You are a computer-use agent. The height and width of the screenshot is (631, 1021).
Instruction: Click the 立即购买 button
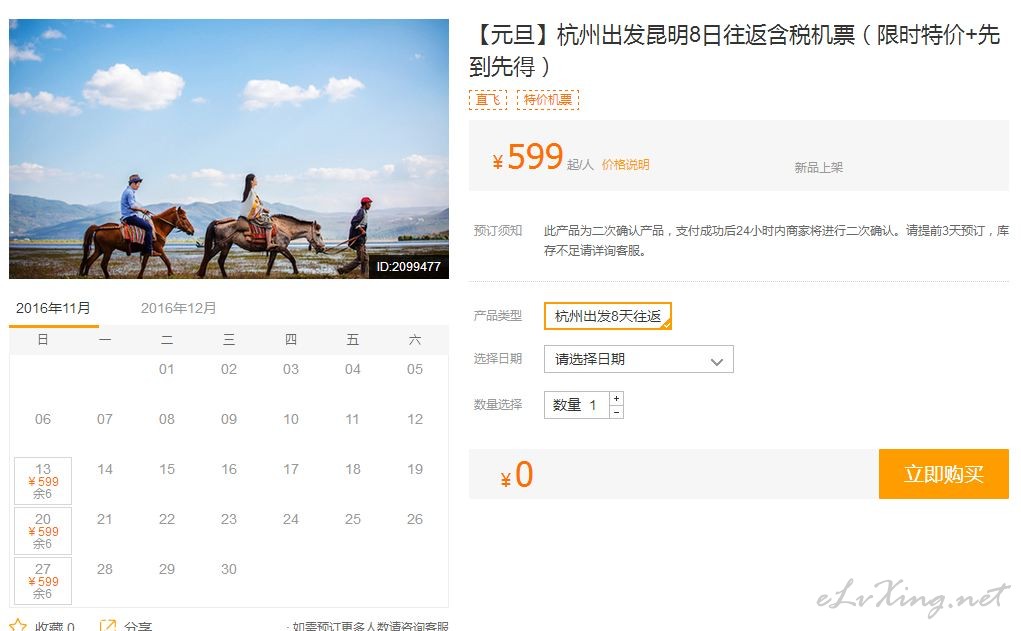[944, 474]
